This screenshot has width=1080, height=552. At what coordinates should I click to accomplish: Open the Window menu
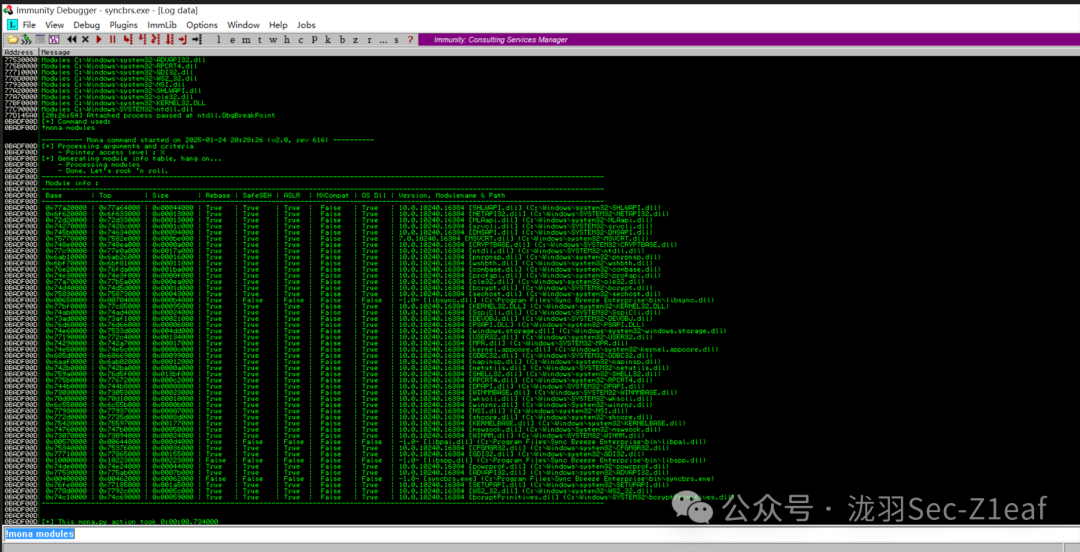pyautogui.click(x=243, y=25)
